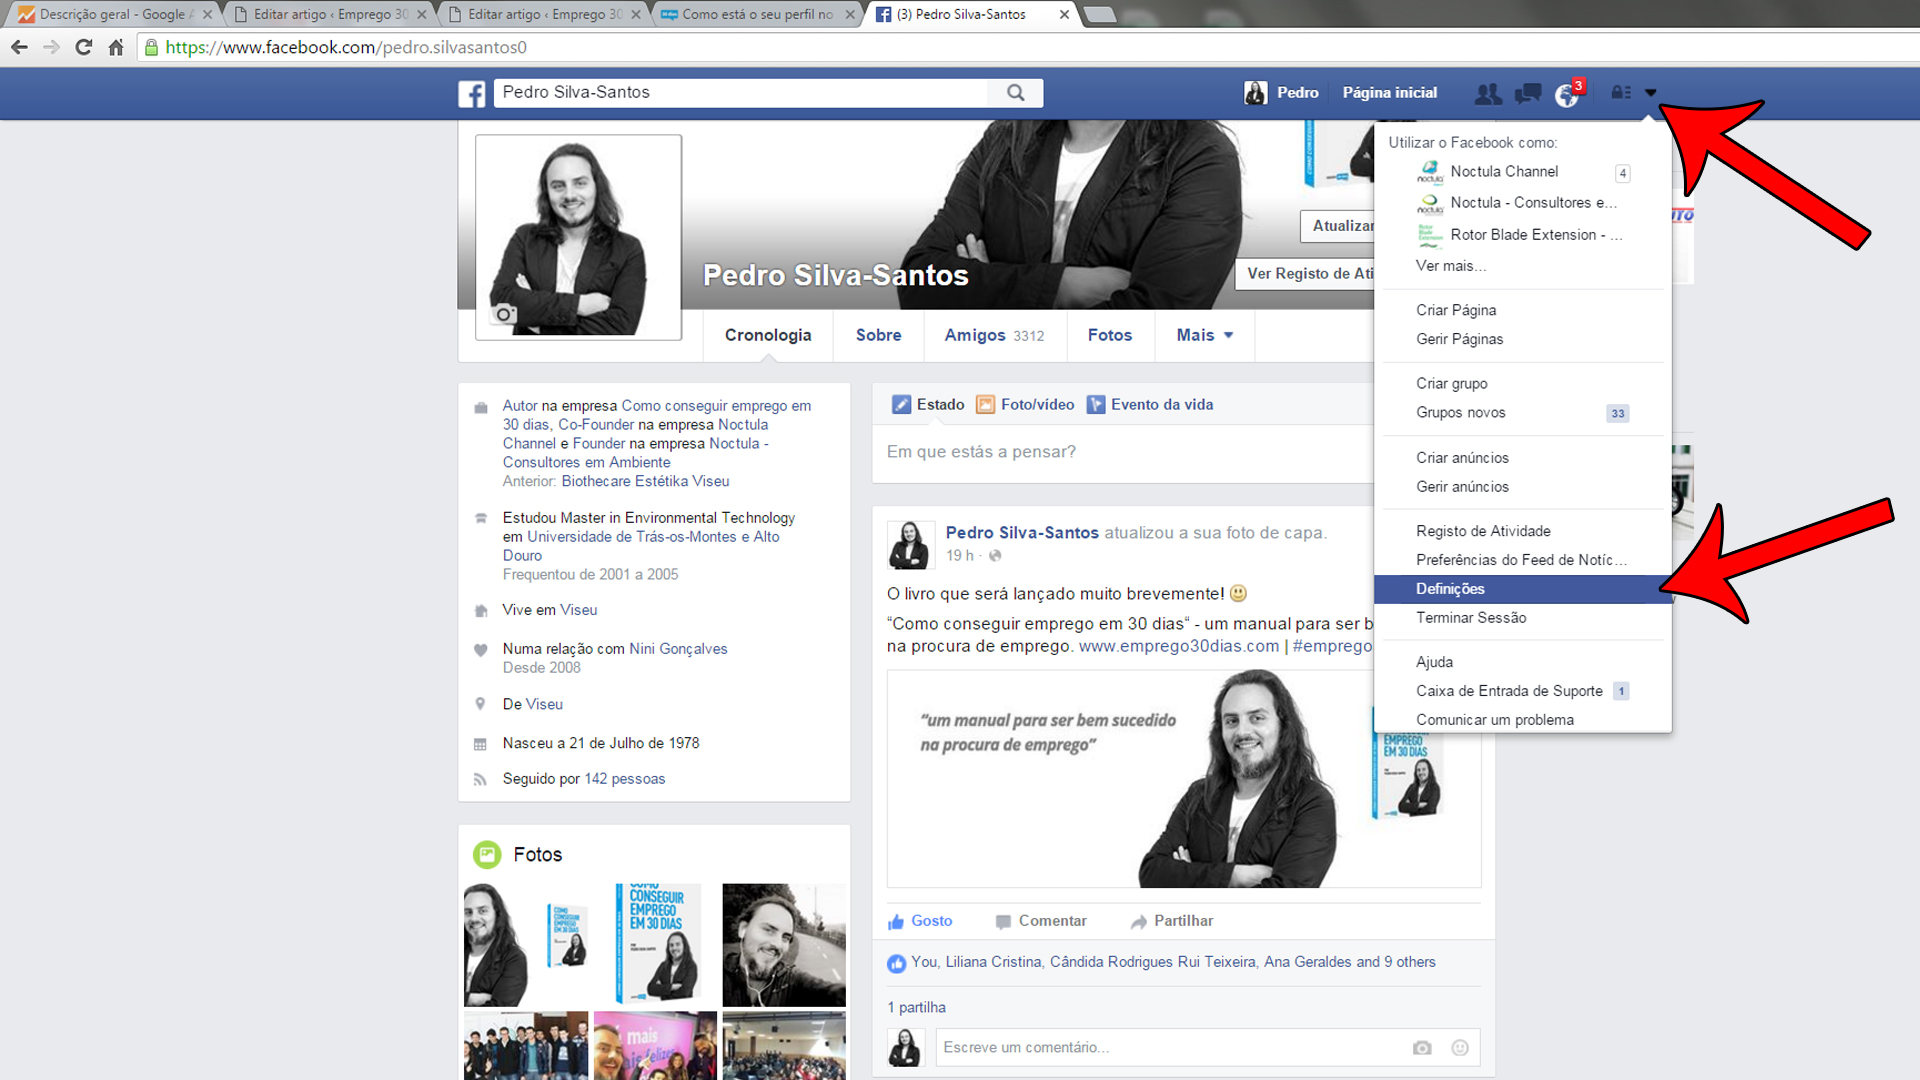
Task: Click the comment input field
Action: (x=1100, y=1047)
